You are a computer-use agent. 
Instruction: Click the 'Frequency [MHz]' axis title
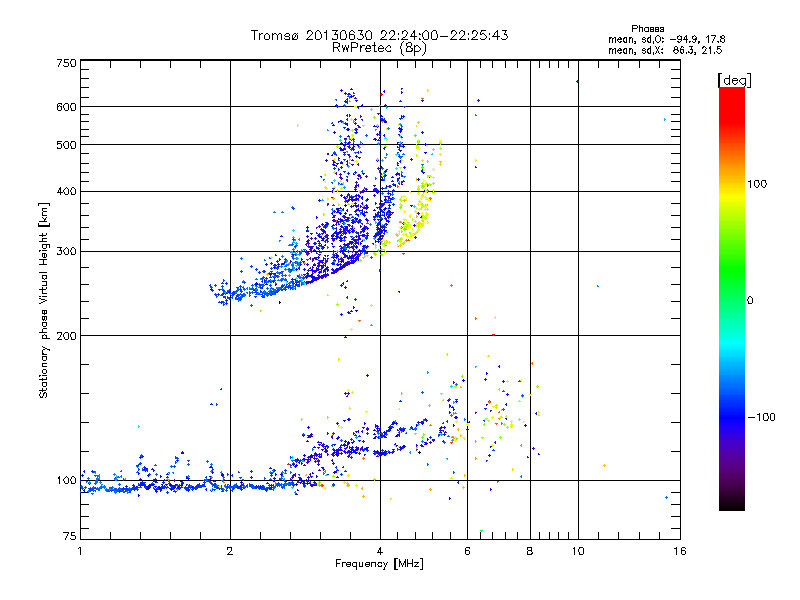click(x=379, y=564)
